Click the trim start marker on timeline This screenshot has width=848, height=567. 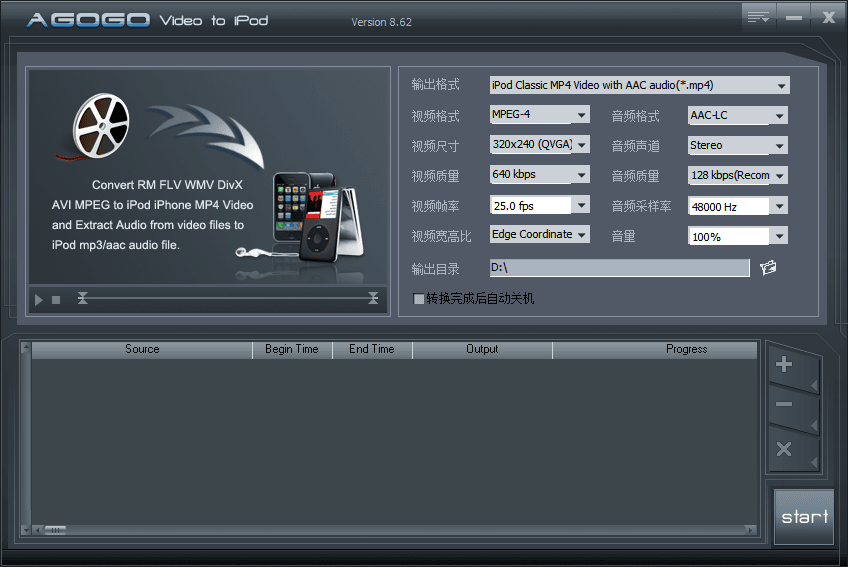pos(82,298)
